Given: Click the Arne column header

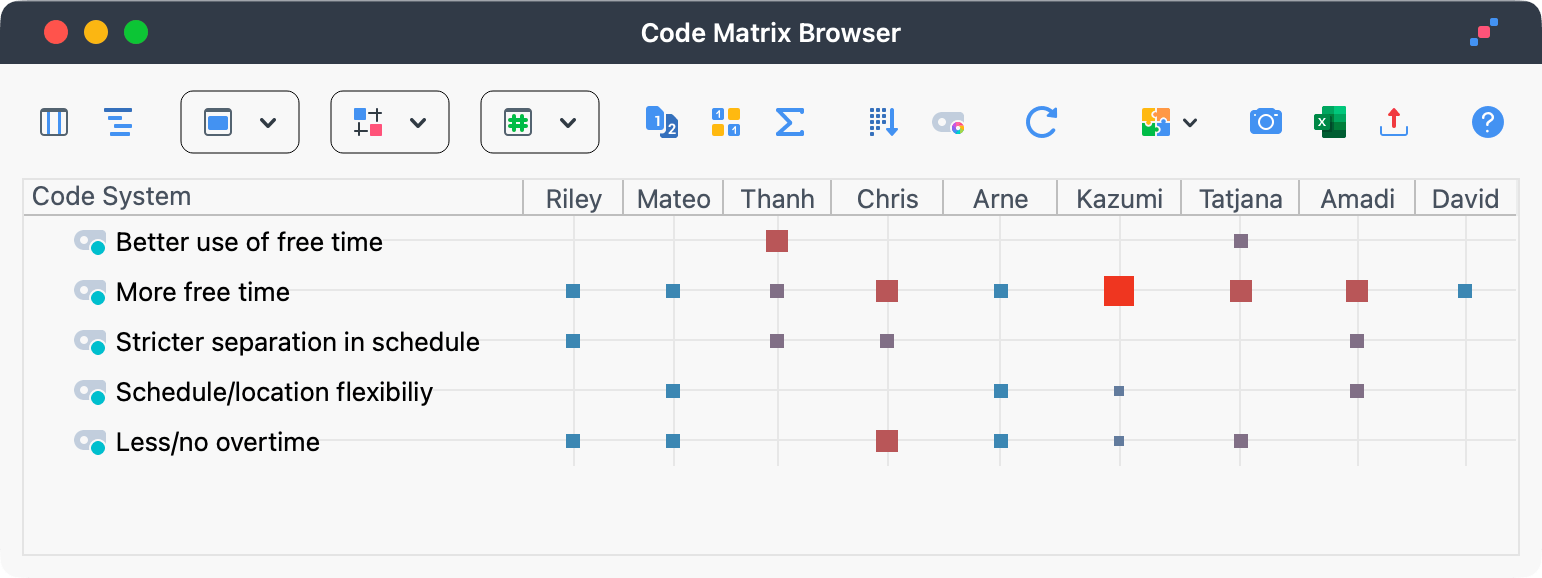Looking at the screenshot, I should coord(1000,198).
